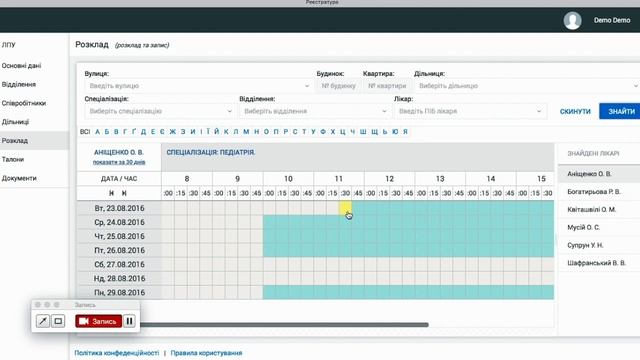Image resolution: width=640 pixels, height=360 pixels.
Task: Select doctor Мусій О. С.
Action: pyautogui.click(x=583, y=227)
